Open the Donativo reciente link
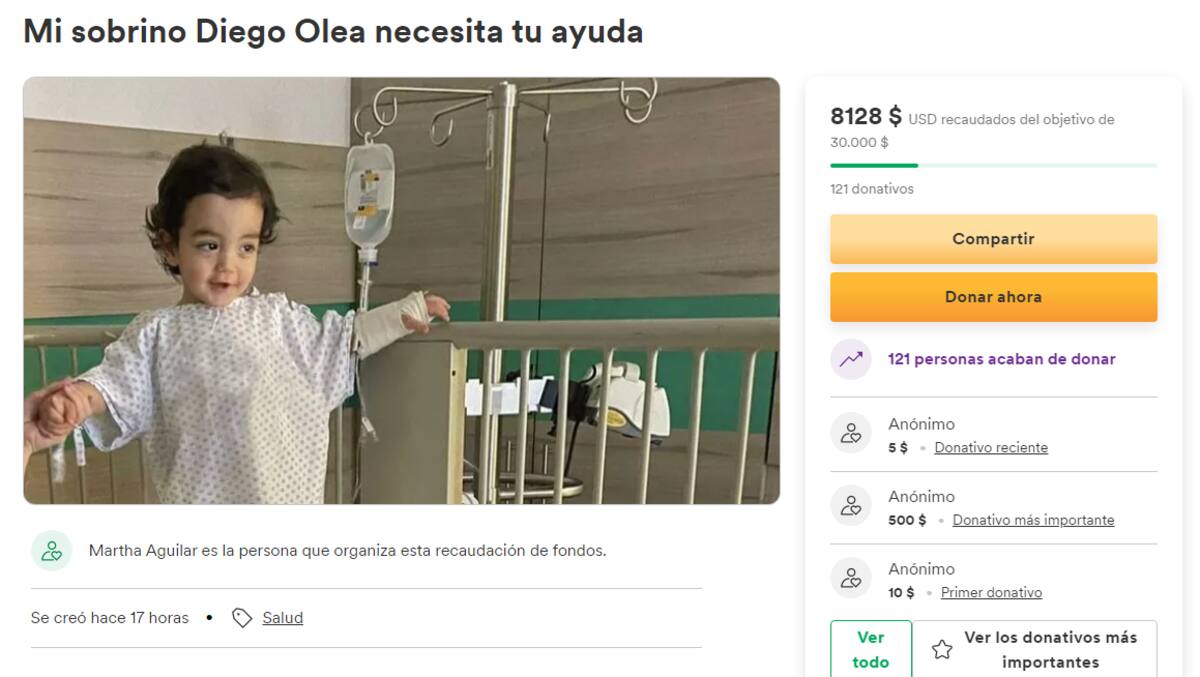Screen dimensions: 1200x677 tap(991, 448)
